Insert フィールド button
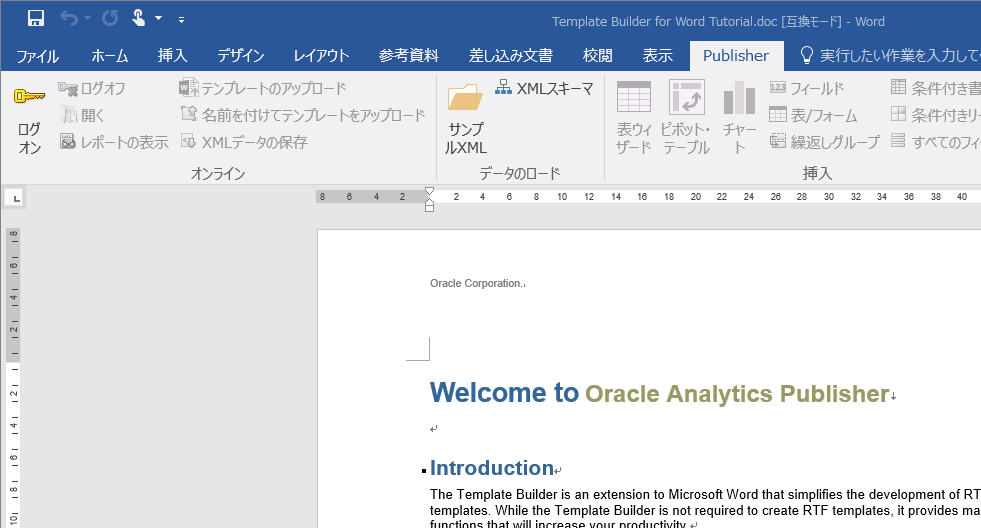This screenshot has width=981, height=528. click(807, 88)
